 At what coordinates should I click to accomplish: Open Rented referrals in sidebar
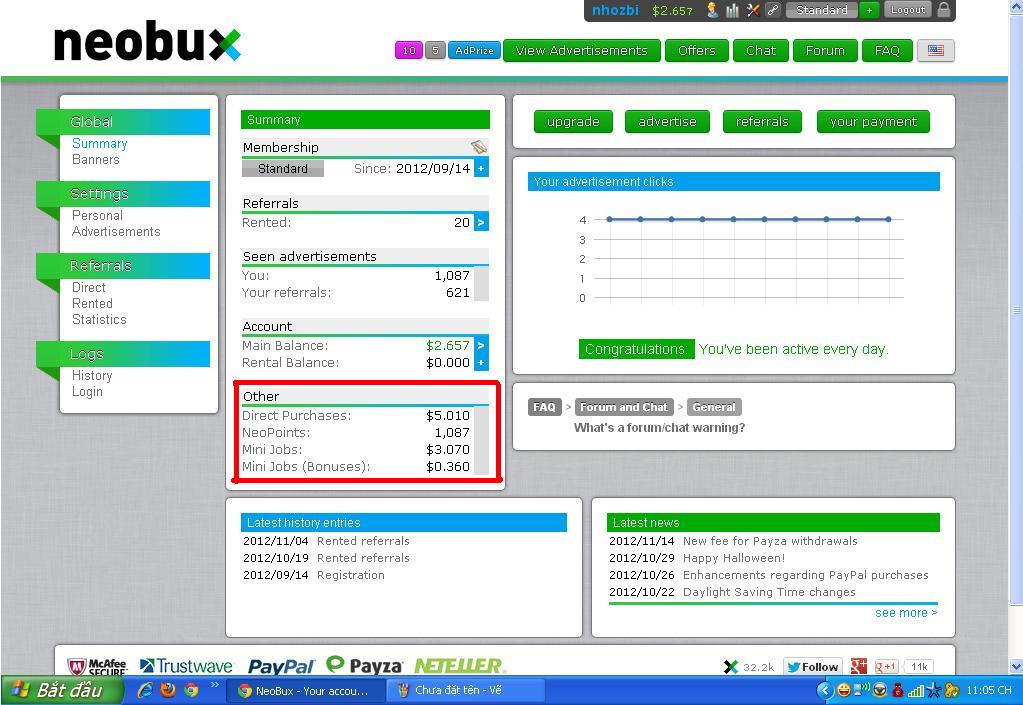coord(92,303)
